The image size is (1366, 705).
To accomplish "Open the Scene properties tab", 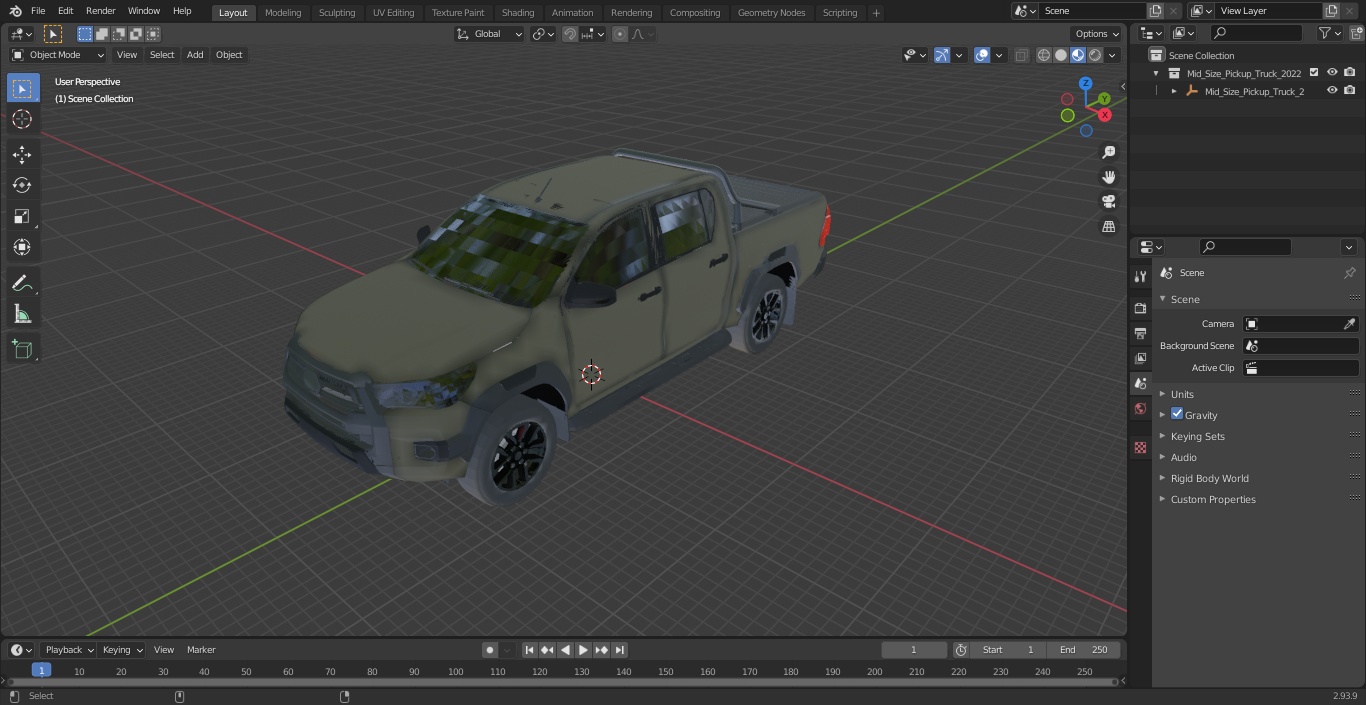I will tap(1140, 383).
